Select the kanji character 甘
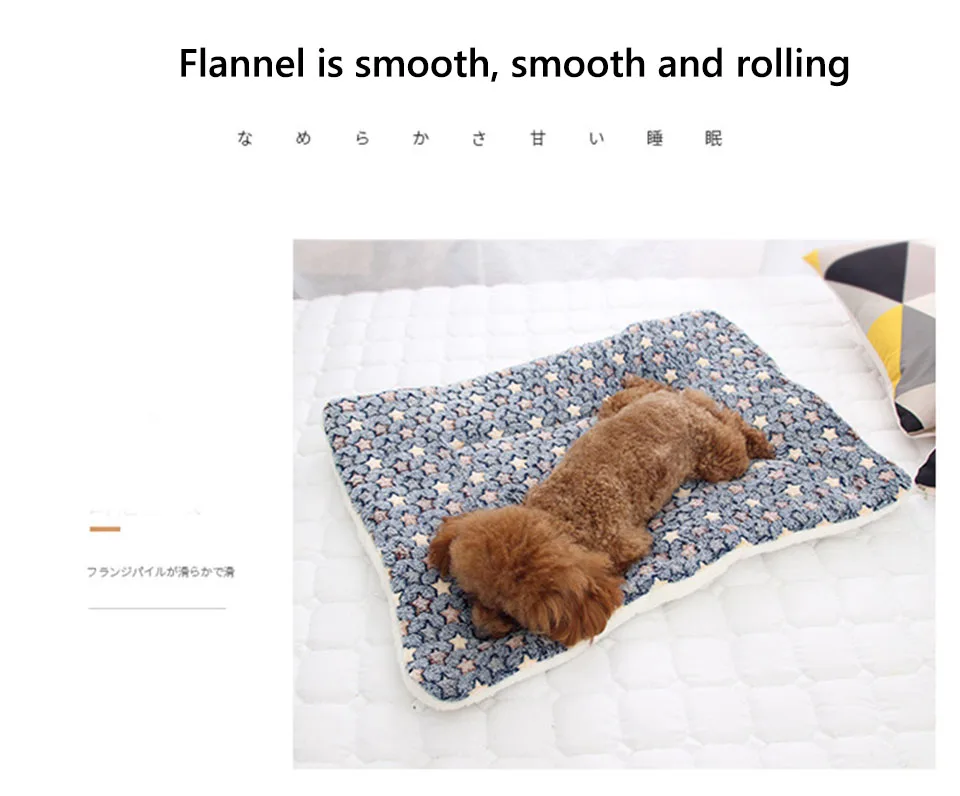This screenshot has height=796, width=960. (538, 138)
